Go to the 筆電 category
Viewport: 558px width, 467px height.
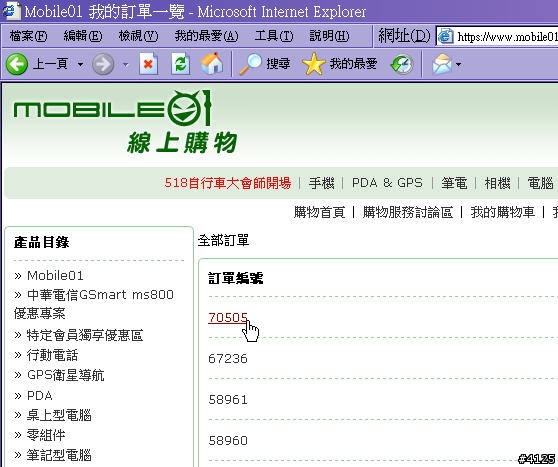(454, 183)
